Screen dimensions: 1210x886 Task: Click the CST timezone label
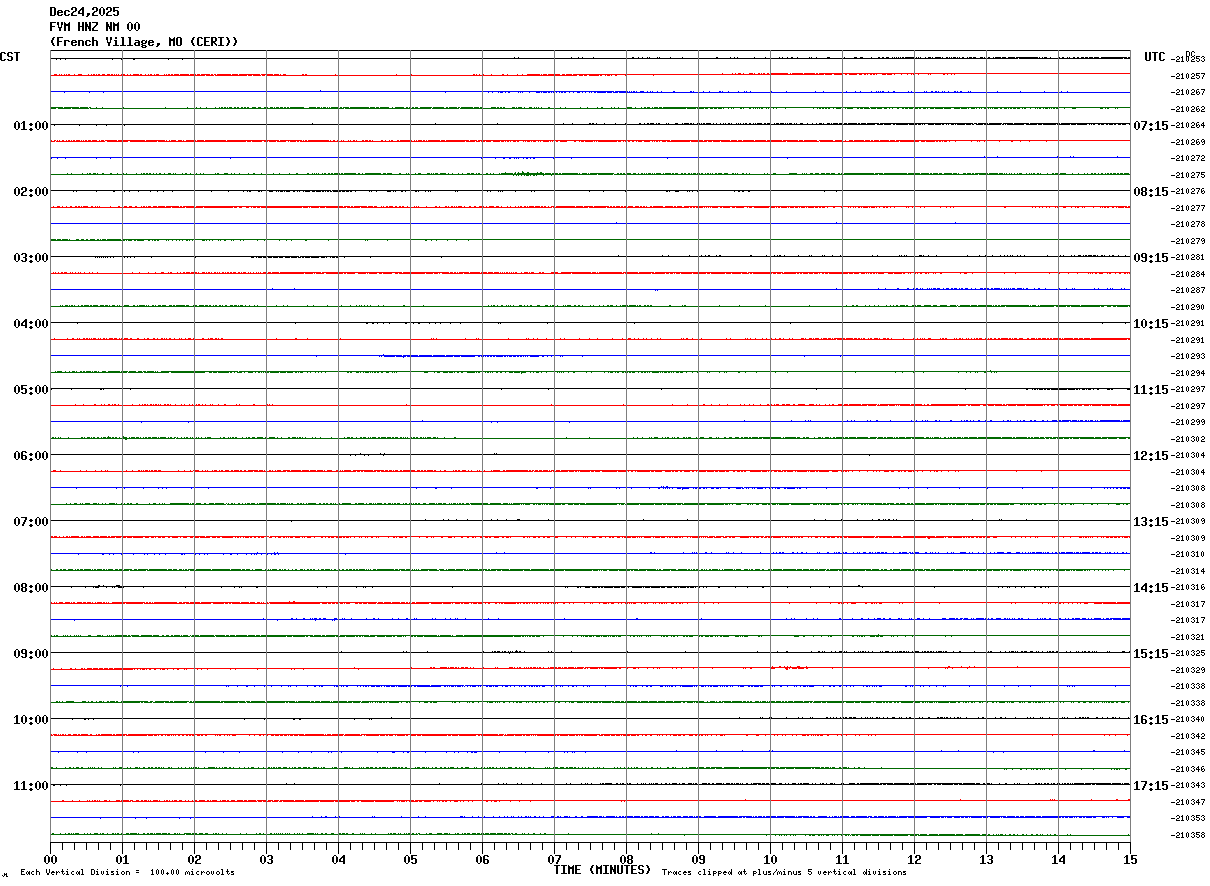click(10, 57)
